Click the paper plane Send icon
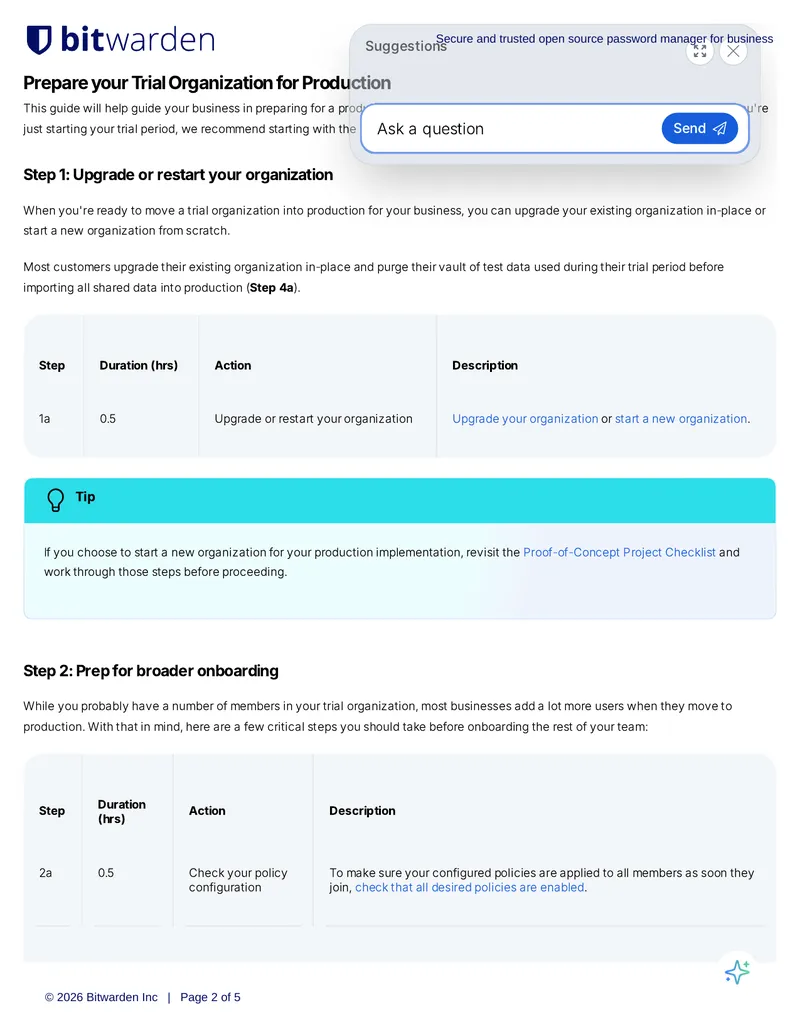800x1035 pixels. tap(719, 129)
